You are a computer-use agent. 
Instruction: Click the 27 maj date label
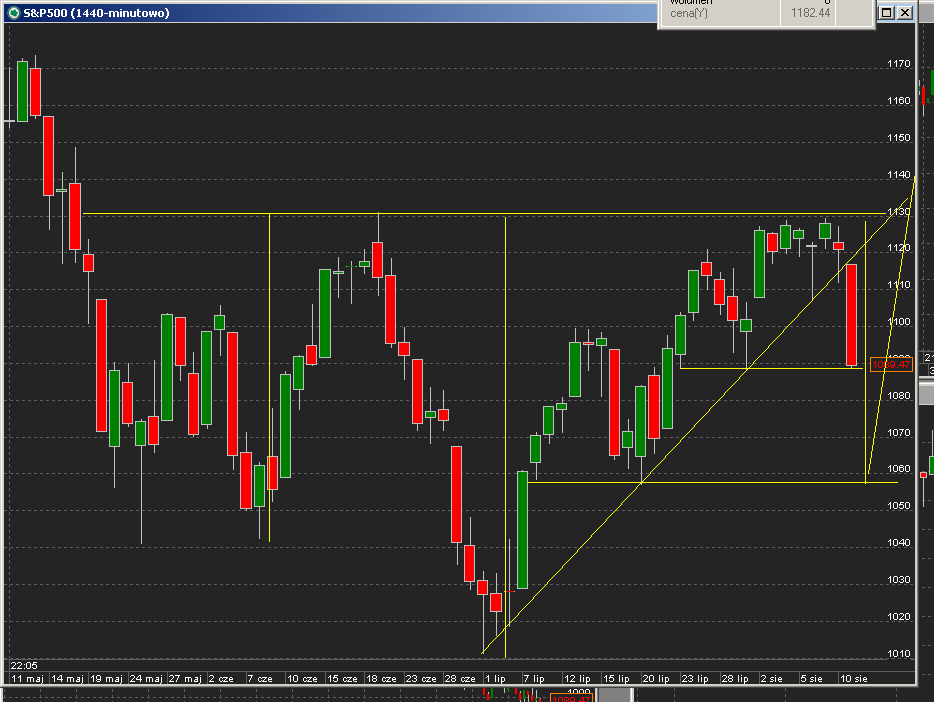click(185, 678)
